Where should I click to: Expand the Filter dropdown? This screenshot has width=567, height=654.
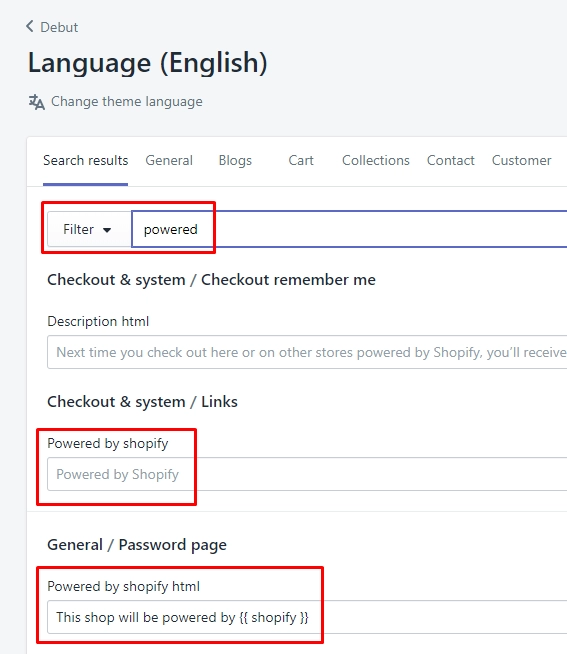pyautogui.click(x=89, y=229)
